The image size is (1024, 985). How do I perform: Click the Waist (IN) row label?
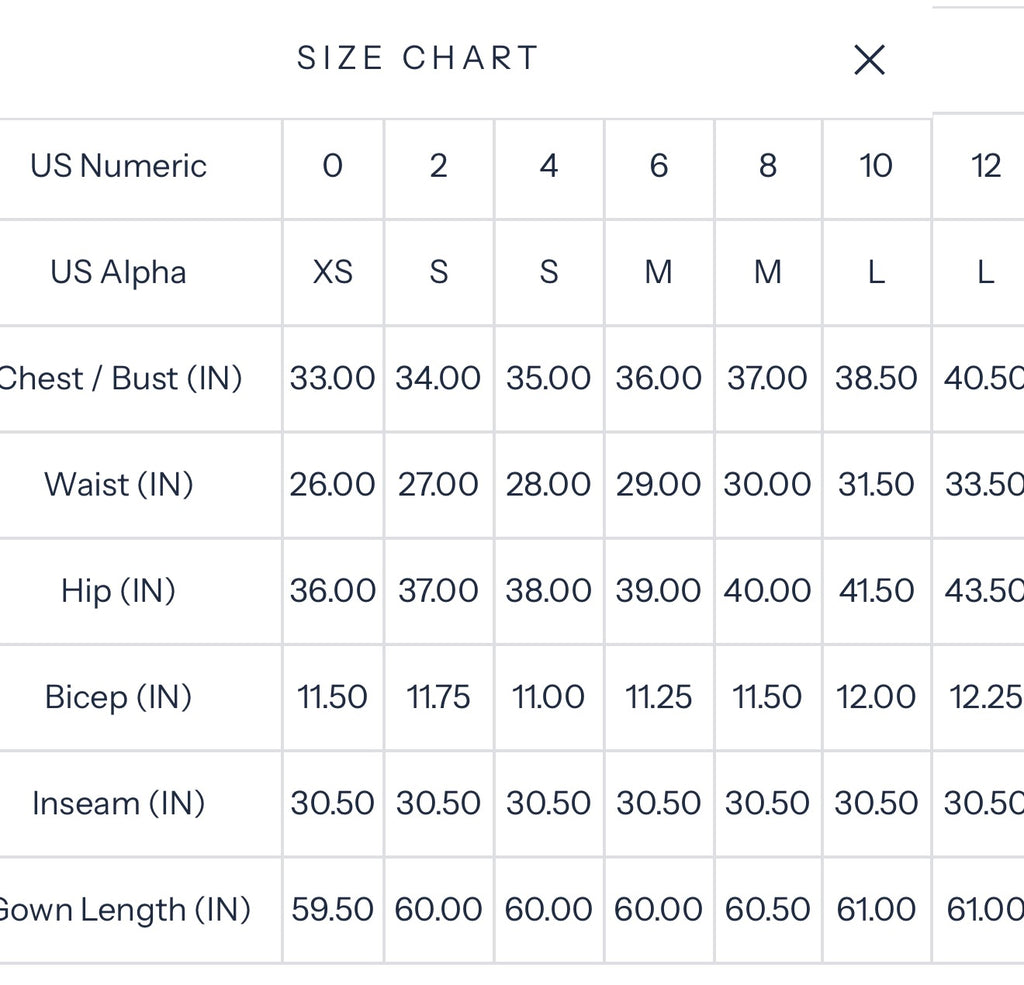click(119, 485)
